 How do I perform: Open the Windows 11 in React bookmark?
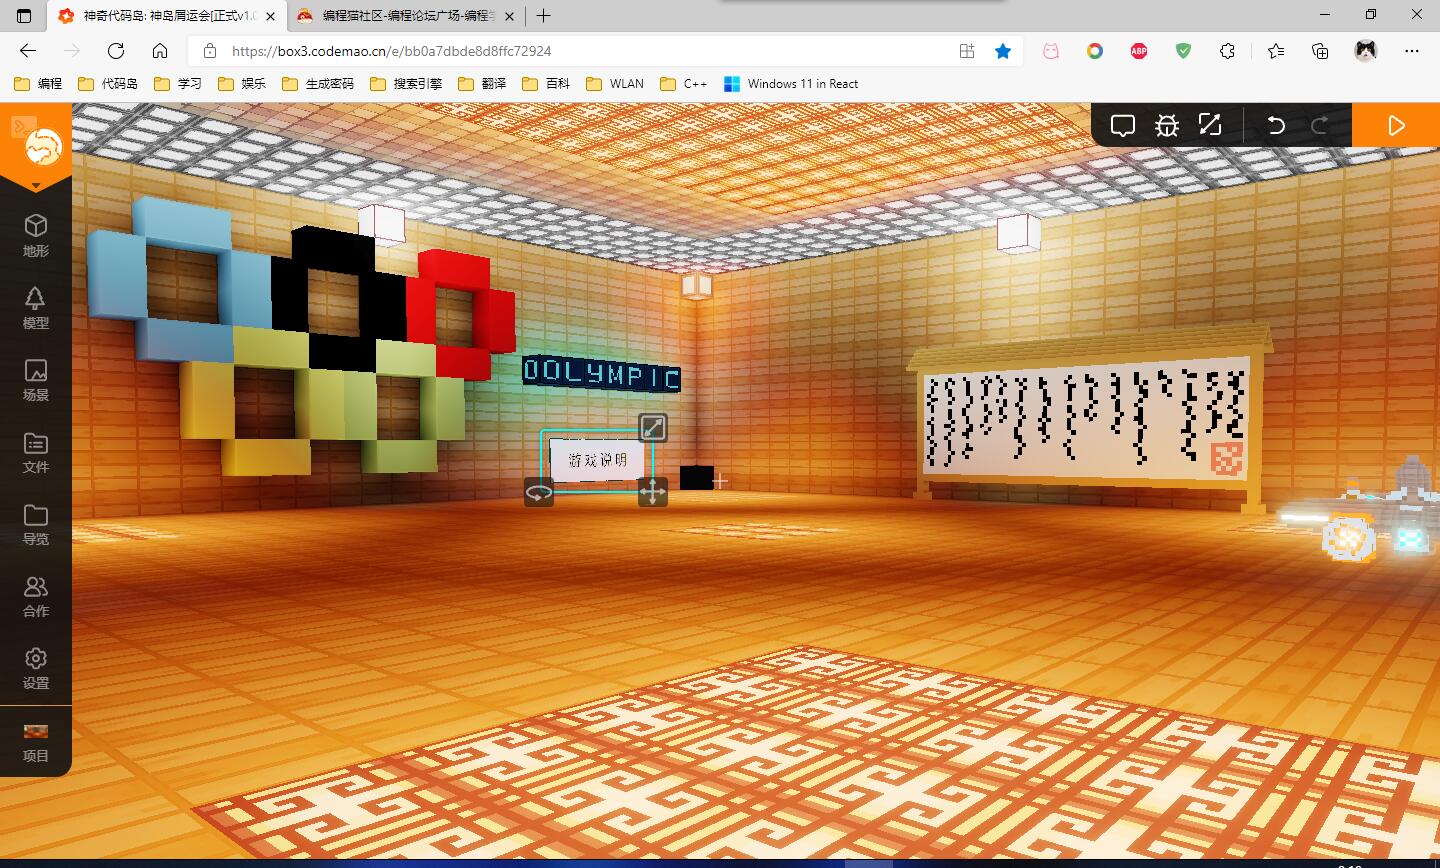click(791, 84)
